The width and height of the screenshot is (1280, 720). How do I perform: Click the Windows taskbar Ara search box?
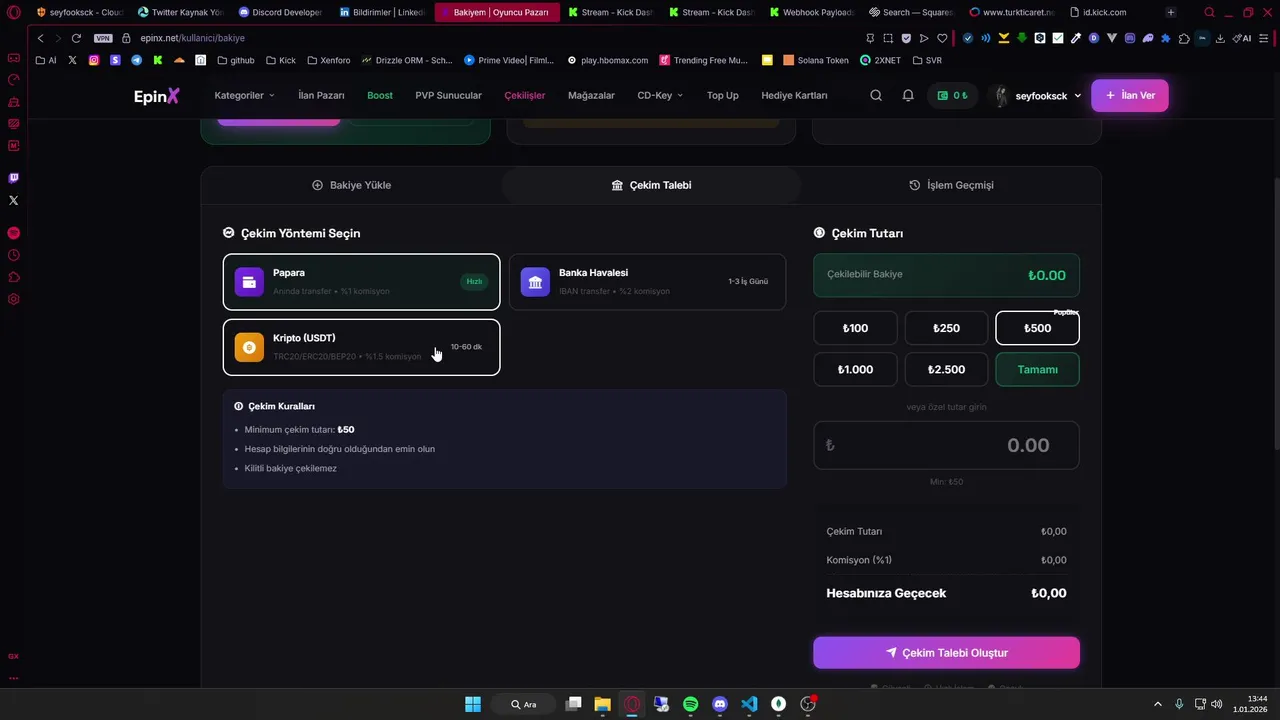click(x=522, y=704)
